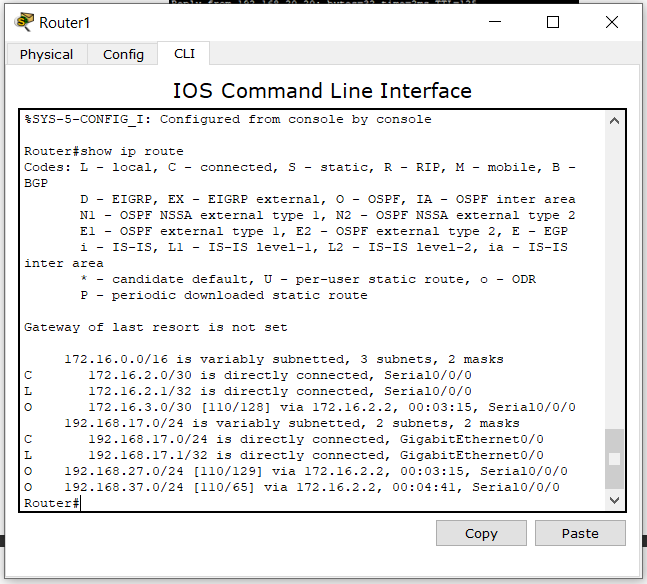This screenshot has height=584, width=647.
Task: Click the 'Codes: L - local' legend line
Action: (300, 167)
